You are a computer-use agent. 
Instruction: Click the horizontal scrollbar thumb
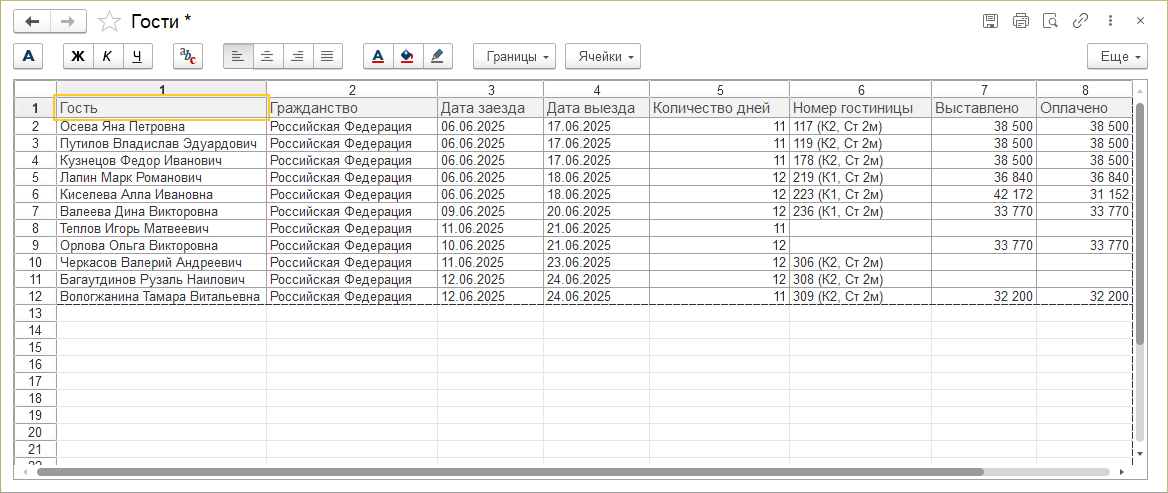coord(510,471)
